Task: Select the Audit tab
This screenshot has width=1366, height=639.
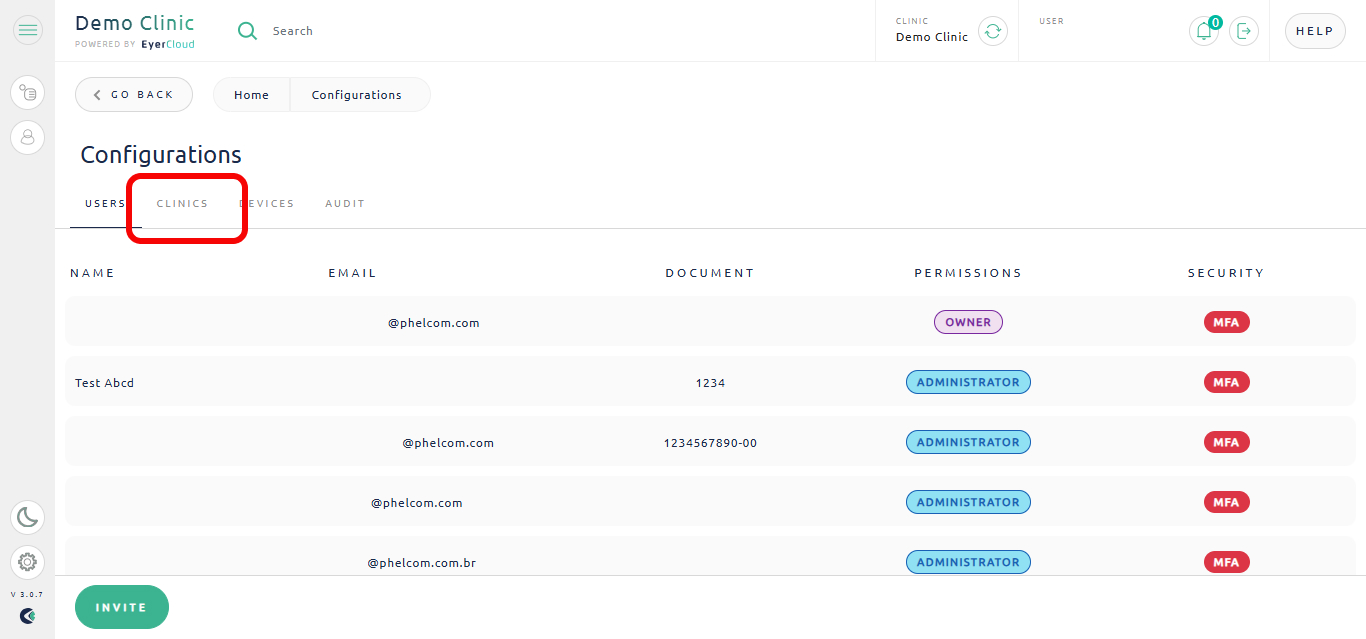Action: pos(345,204)
